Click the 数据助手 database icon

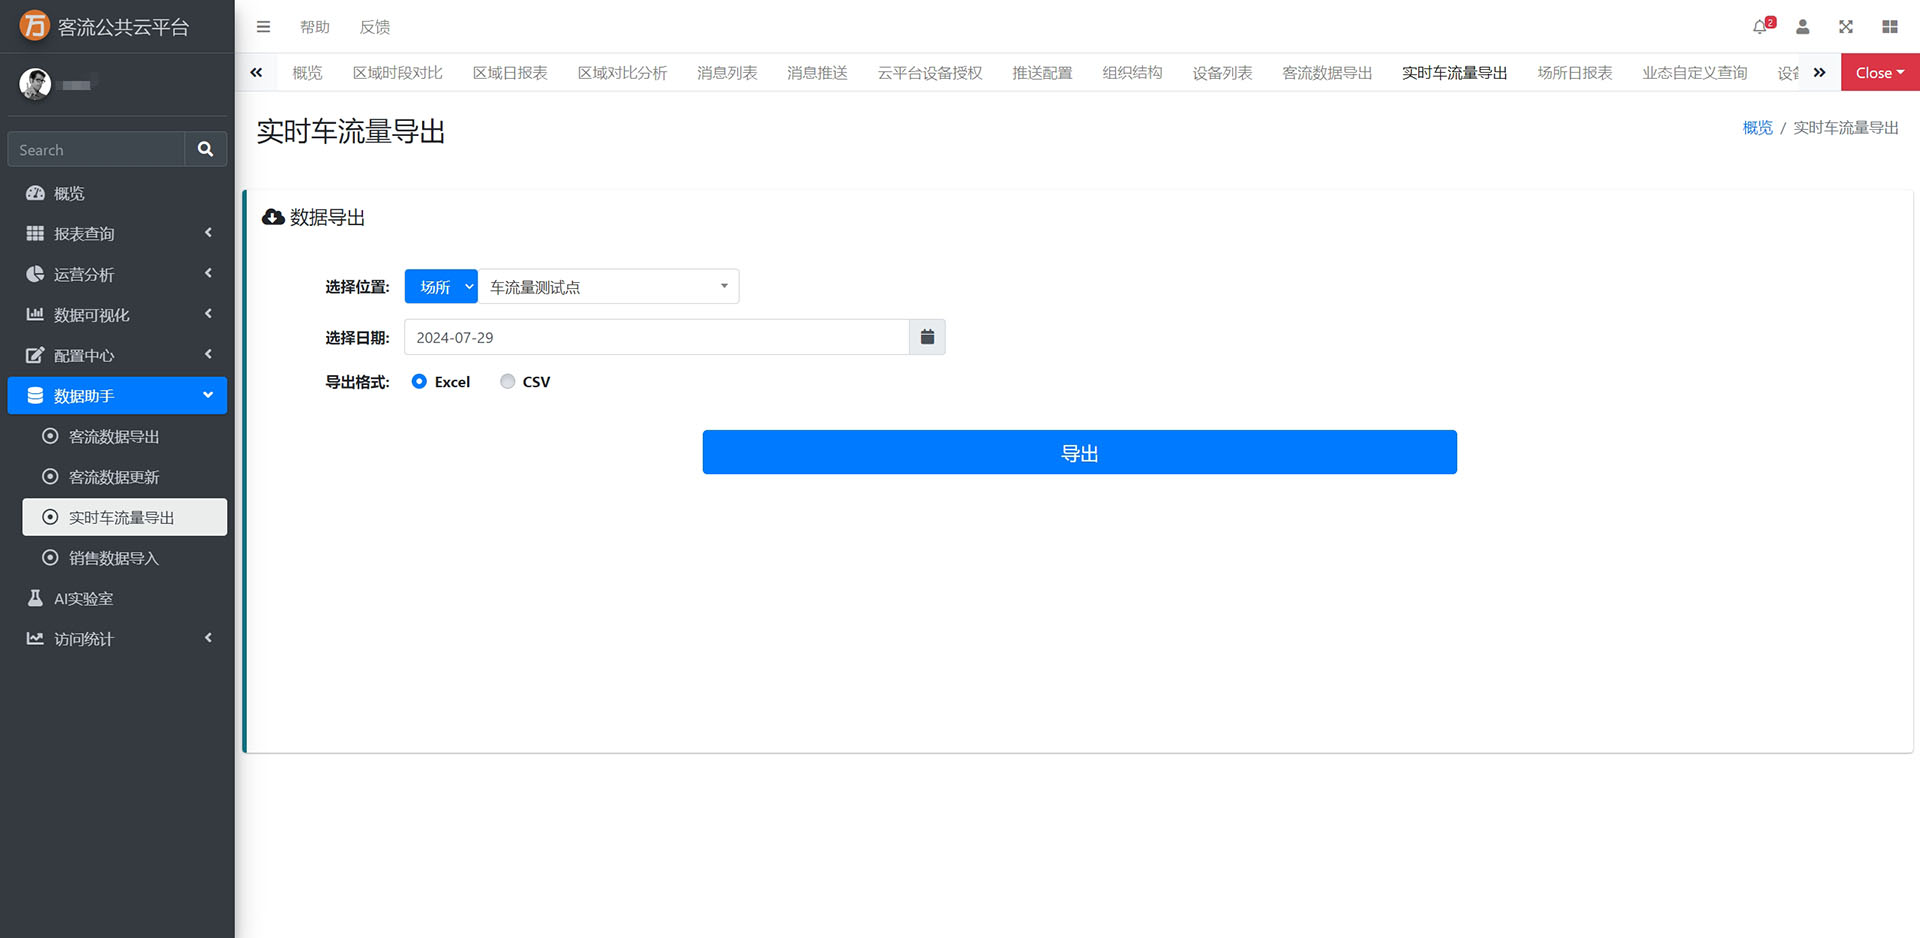pyautogui.click(x=35, y=395)
